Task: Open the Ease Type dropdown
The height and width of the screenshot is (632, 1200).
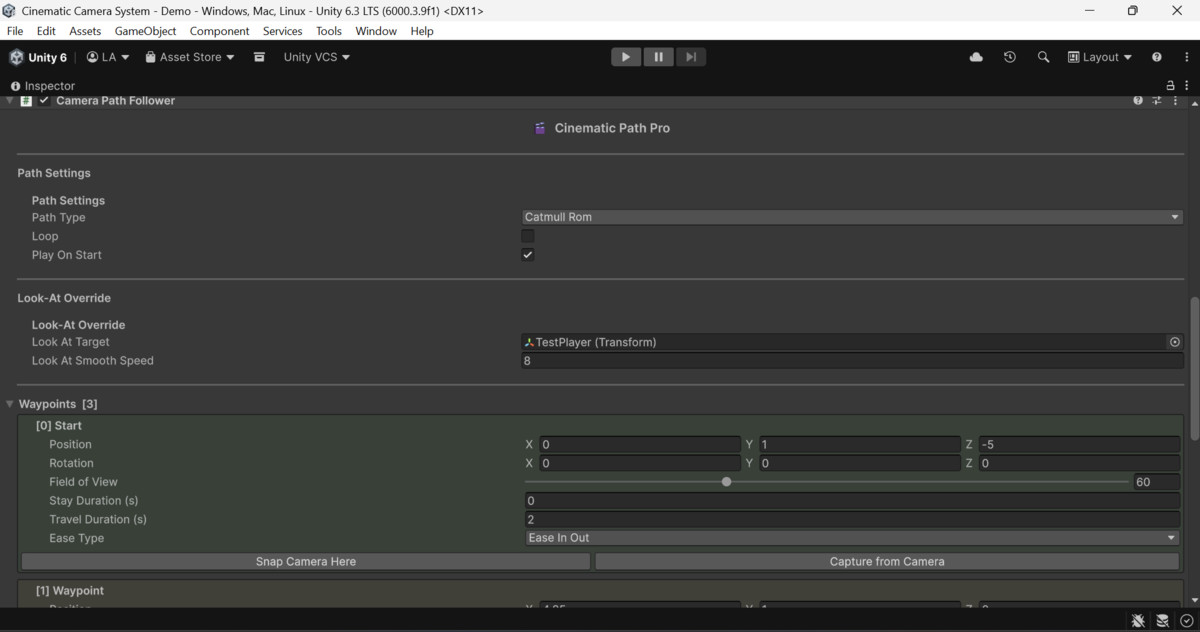Action: coord(852,538)
